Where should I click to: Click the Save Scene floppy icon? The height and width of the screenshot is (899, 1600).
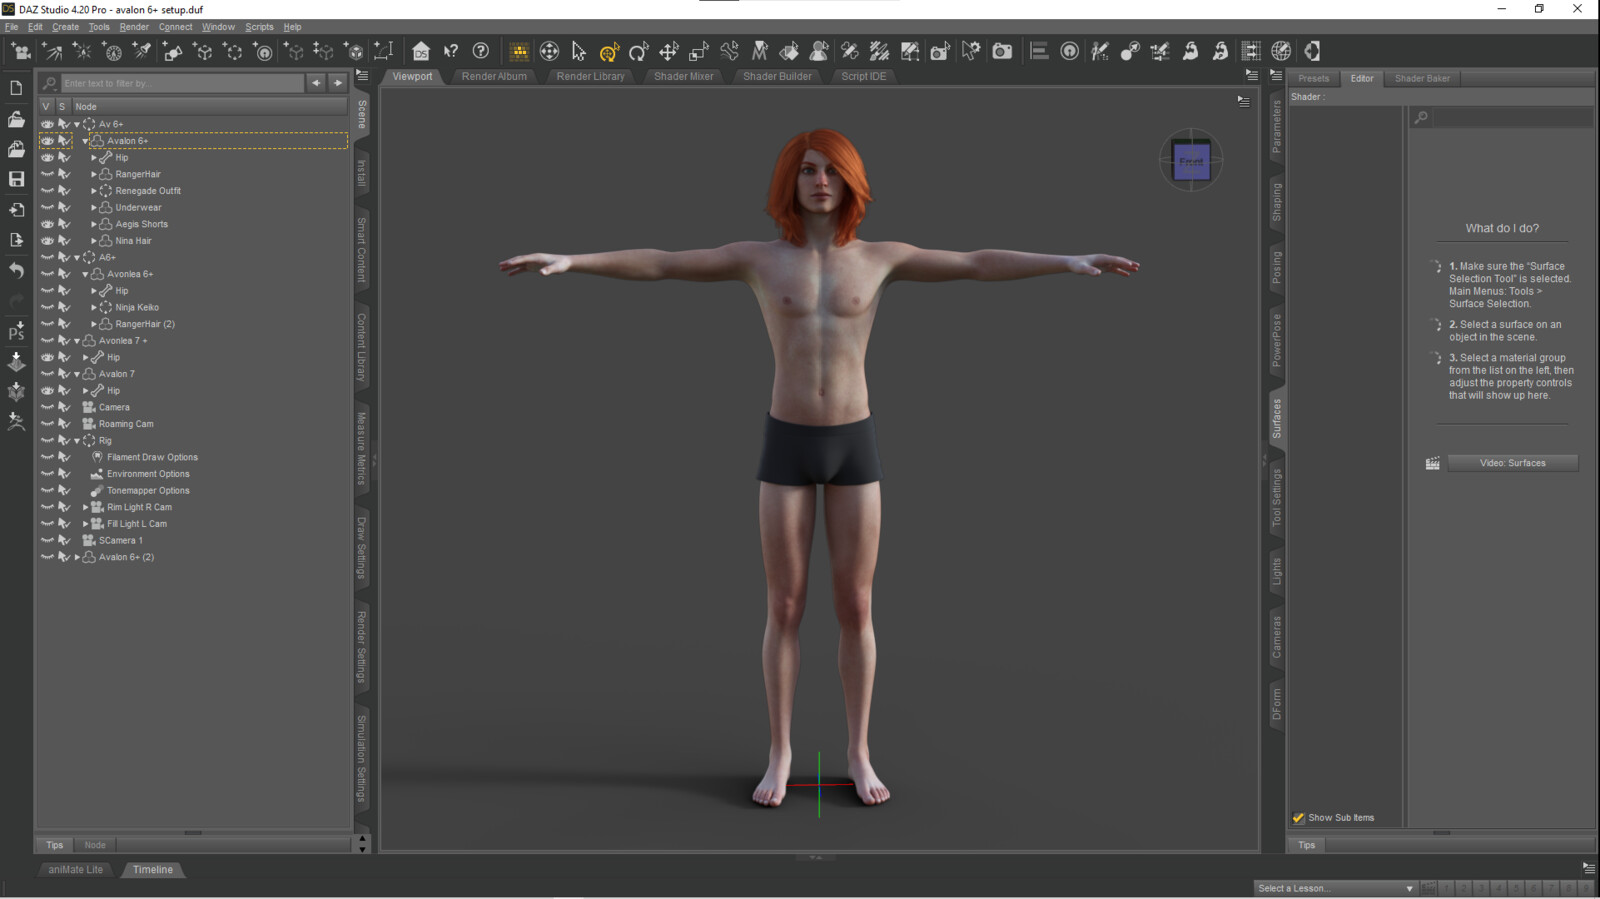coord(16,179)
